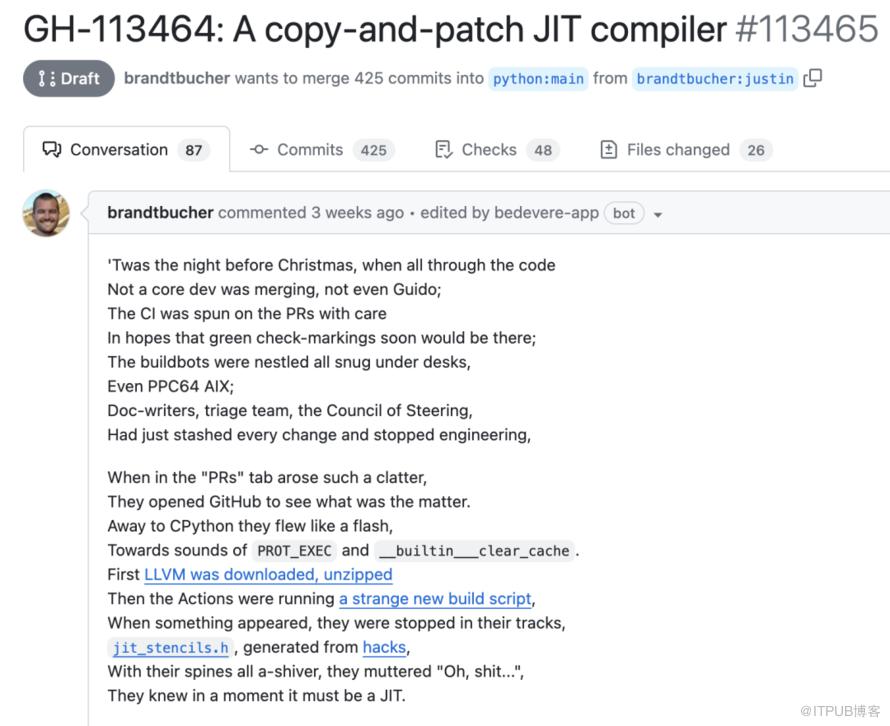Click the bot label badge
The width and height of the screenshot is (890, 726).
click(x=624, y=213)
